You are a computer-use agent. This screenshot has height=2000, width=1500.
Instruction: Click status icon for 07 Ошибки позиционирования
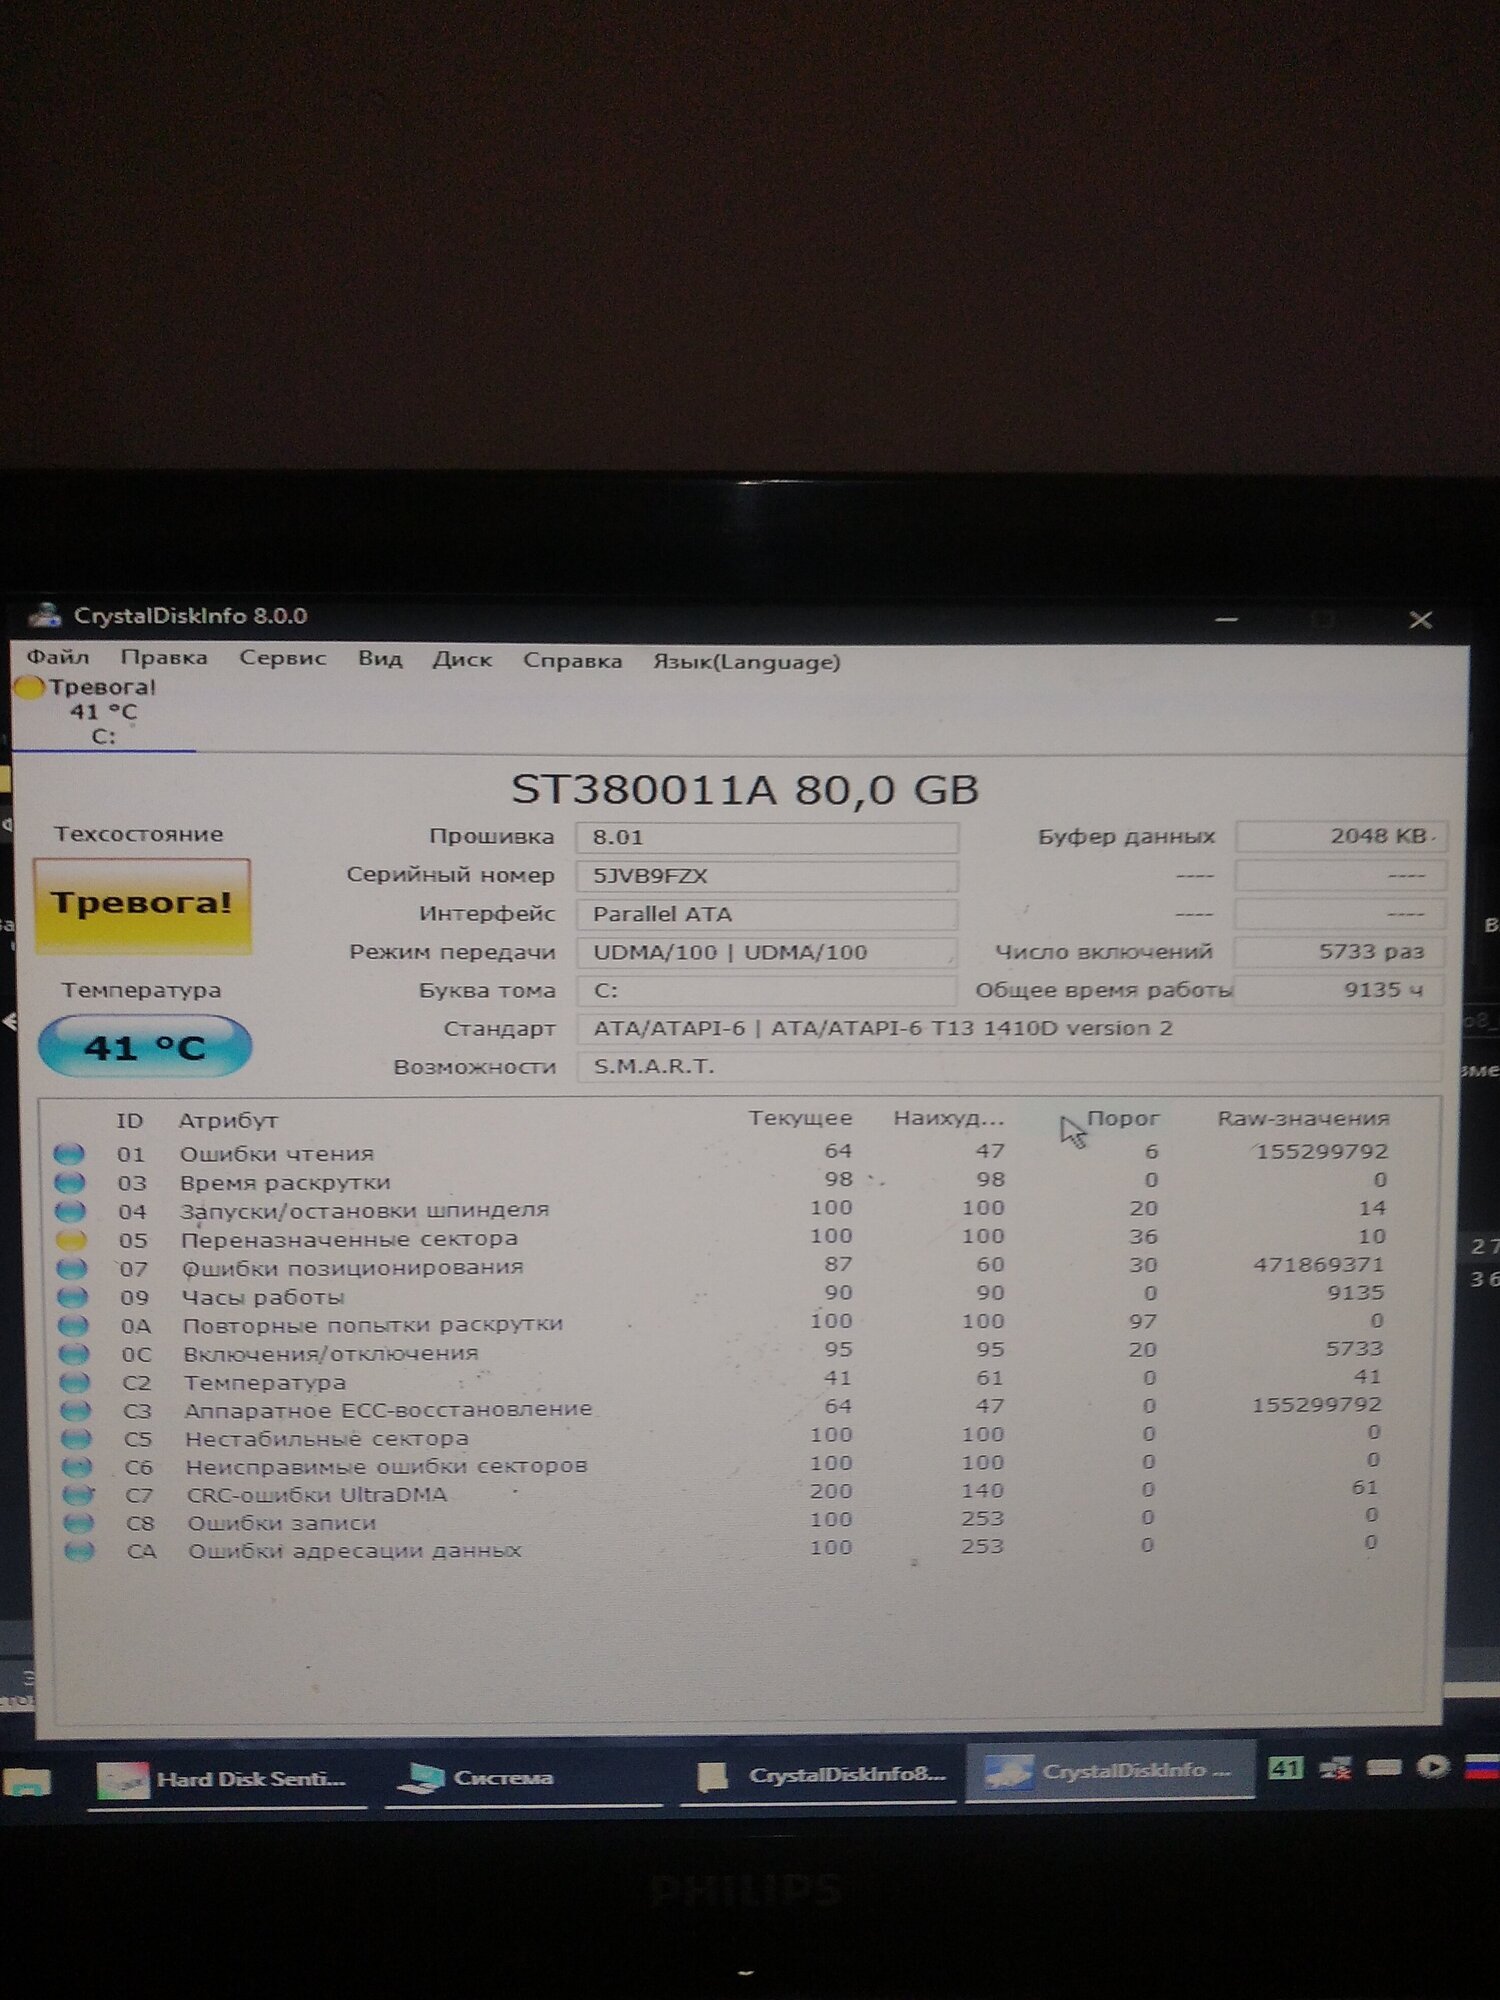pyautogui.click(x=72, y=1268)
